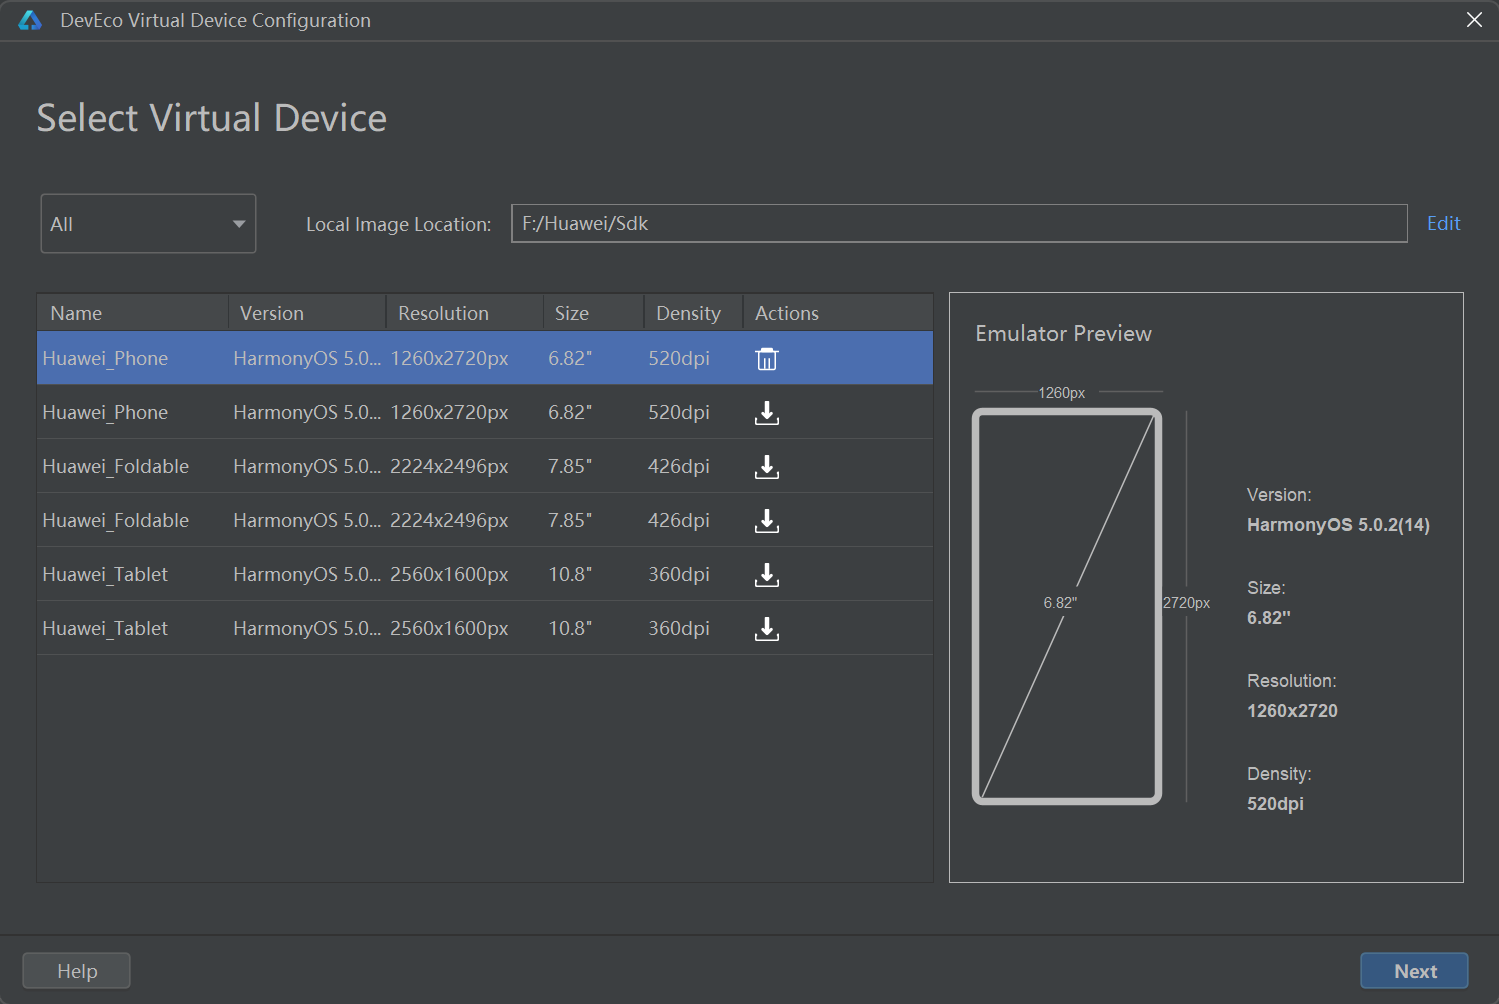Click the Edit link for image location

coord(1443,223)
